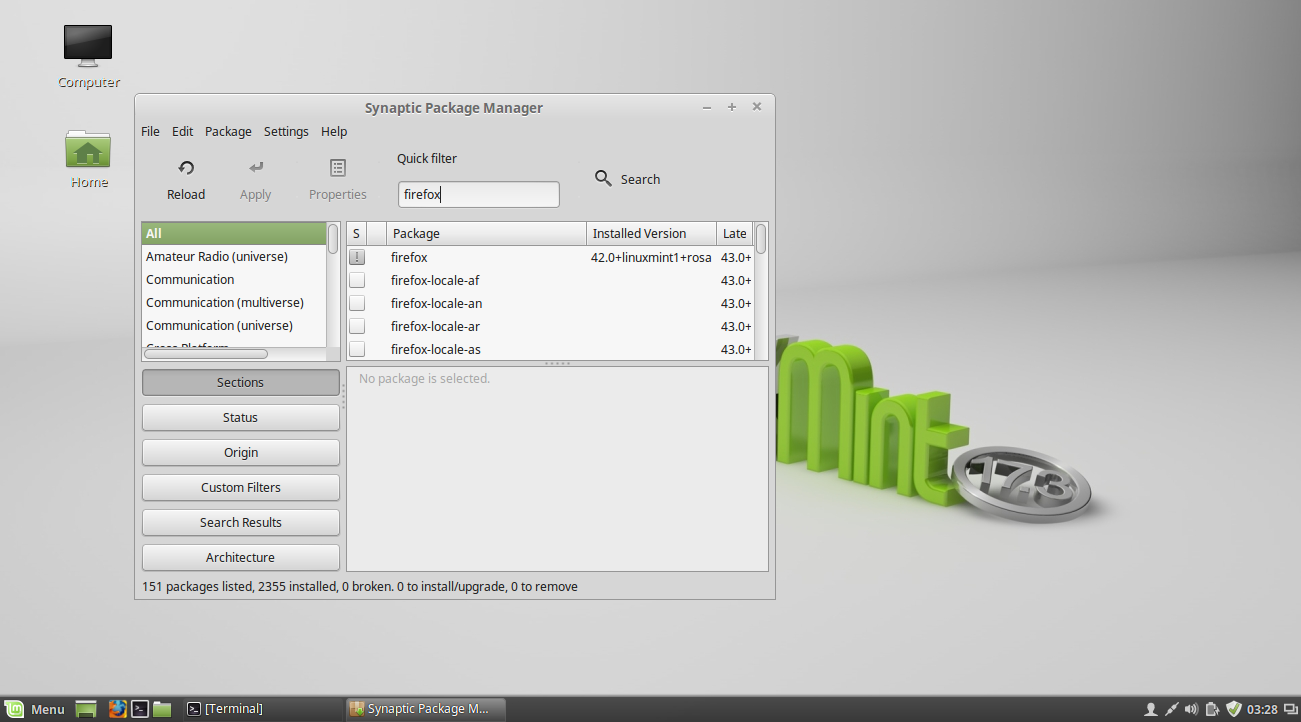Click the Custom Filters button
1301x722 pixels.
pyautogui.click(x=241, y=487)
